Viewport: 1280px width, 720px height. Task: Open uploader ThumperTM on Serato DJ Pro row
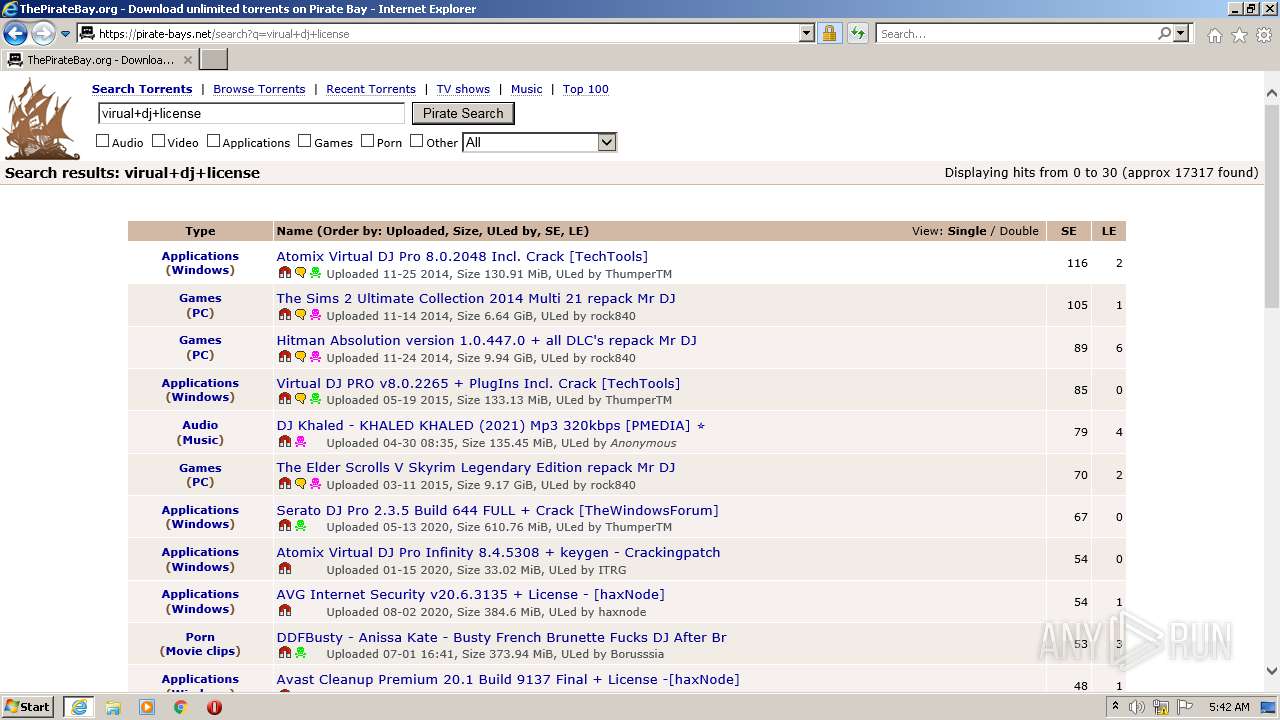(x=639, y=527)
